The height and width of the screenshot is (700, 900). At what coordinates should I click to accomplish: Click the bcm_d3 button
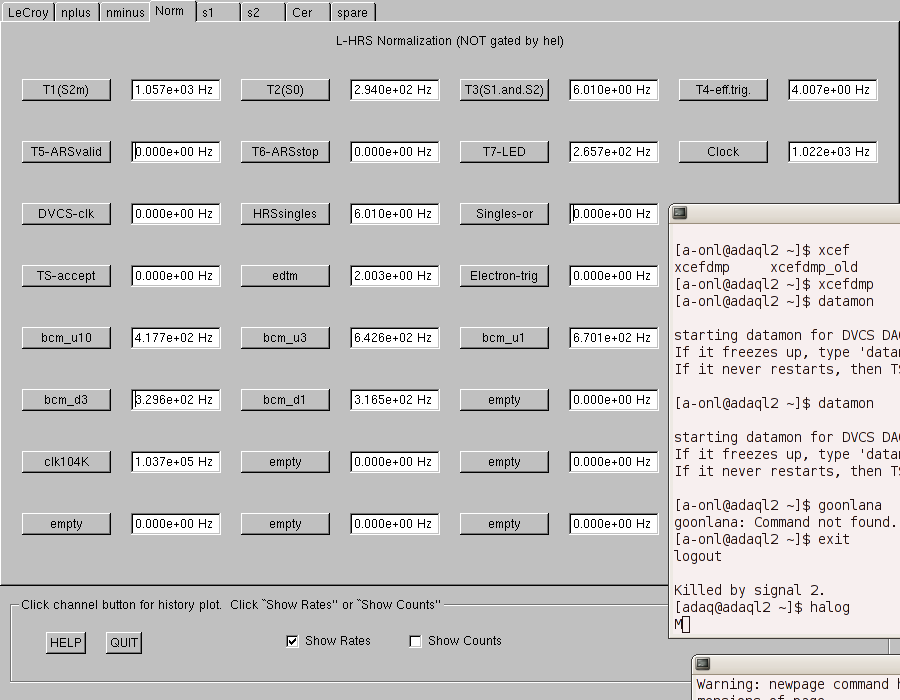coord(66,400)
